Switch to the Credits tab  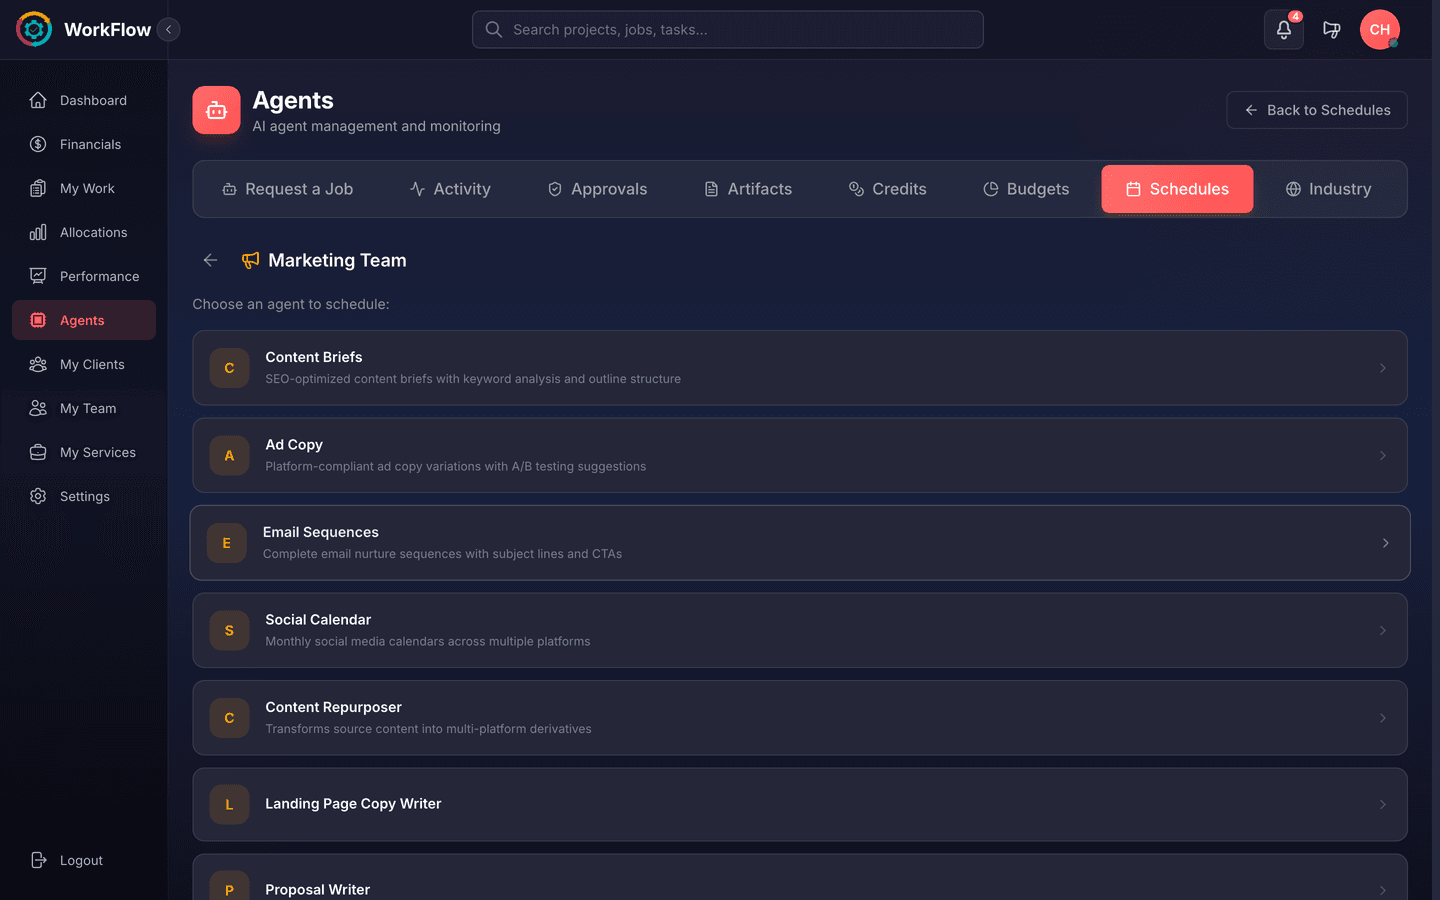point(887,189)
